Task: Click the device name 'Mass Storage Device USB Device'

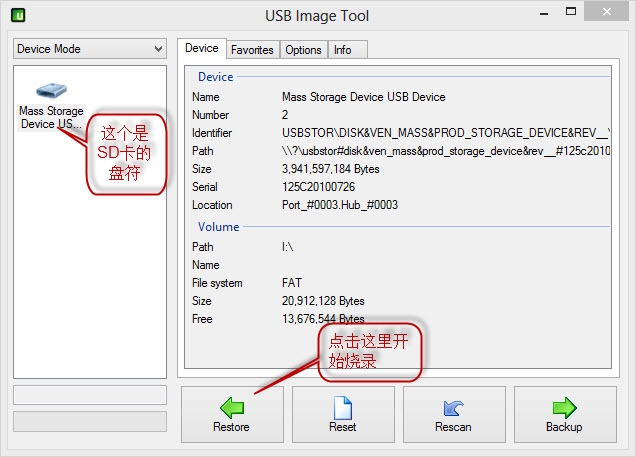Action: (x=364, y=97)
